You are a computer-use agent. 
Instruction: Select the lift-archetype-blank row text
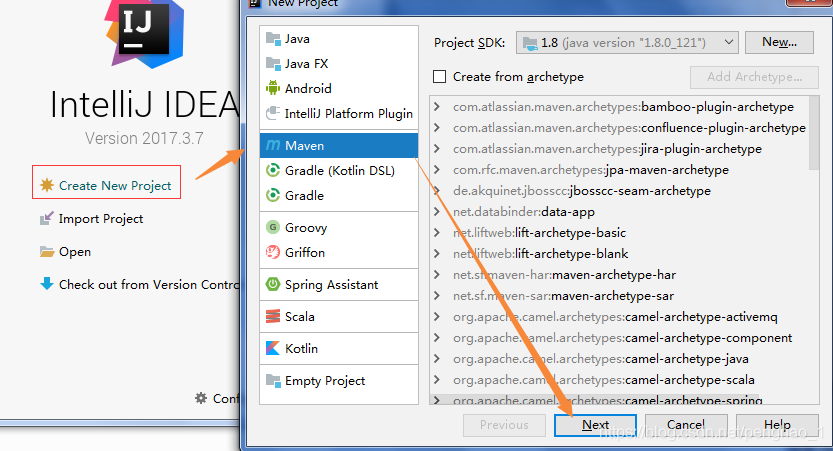pyautogui.click(x=540, y=254)
